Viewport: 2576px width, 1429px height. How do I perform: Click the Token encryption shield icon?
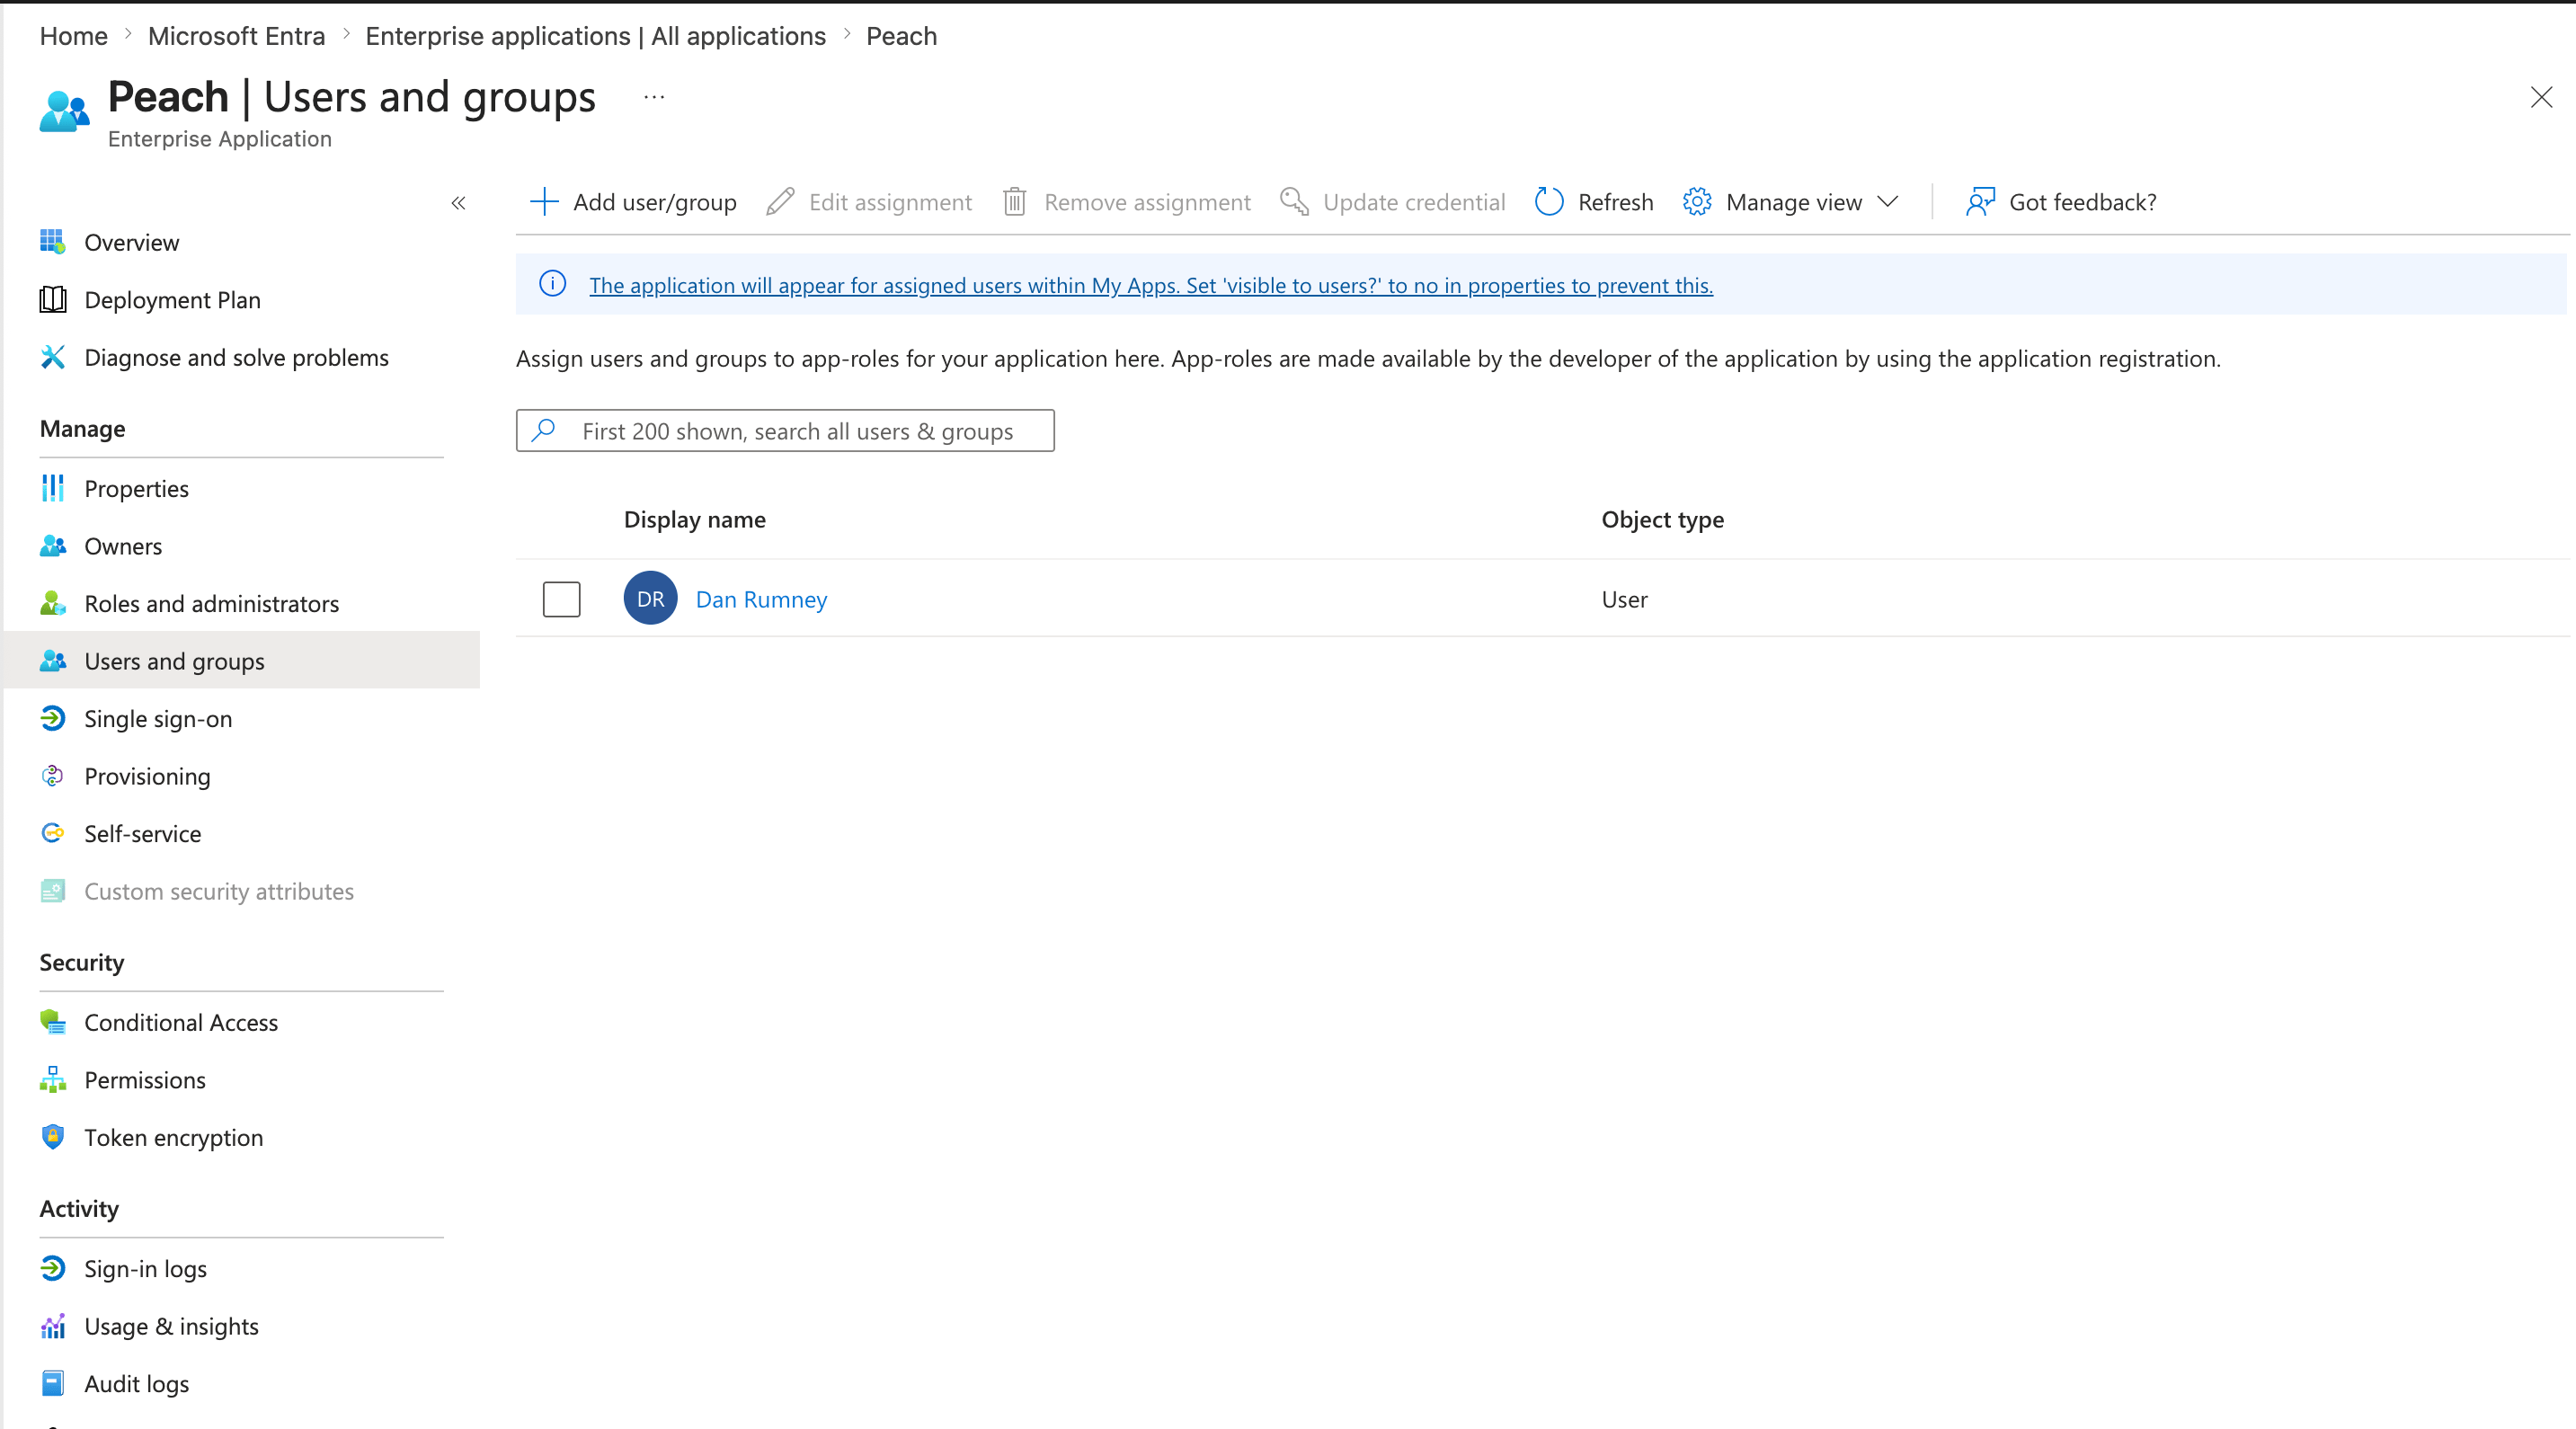[53, 1137]
